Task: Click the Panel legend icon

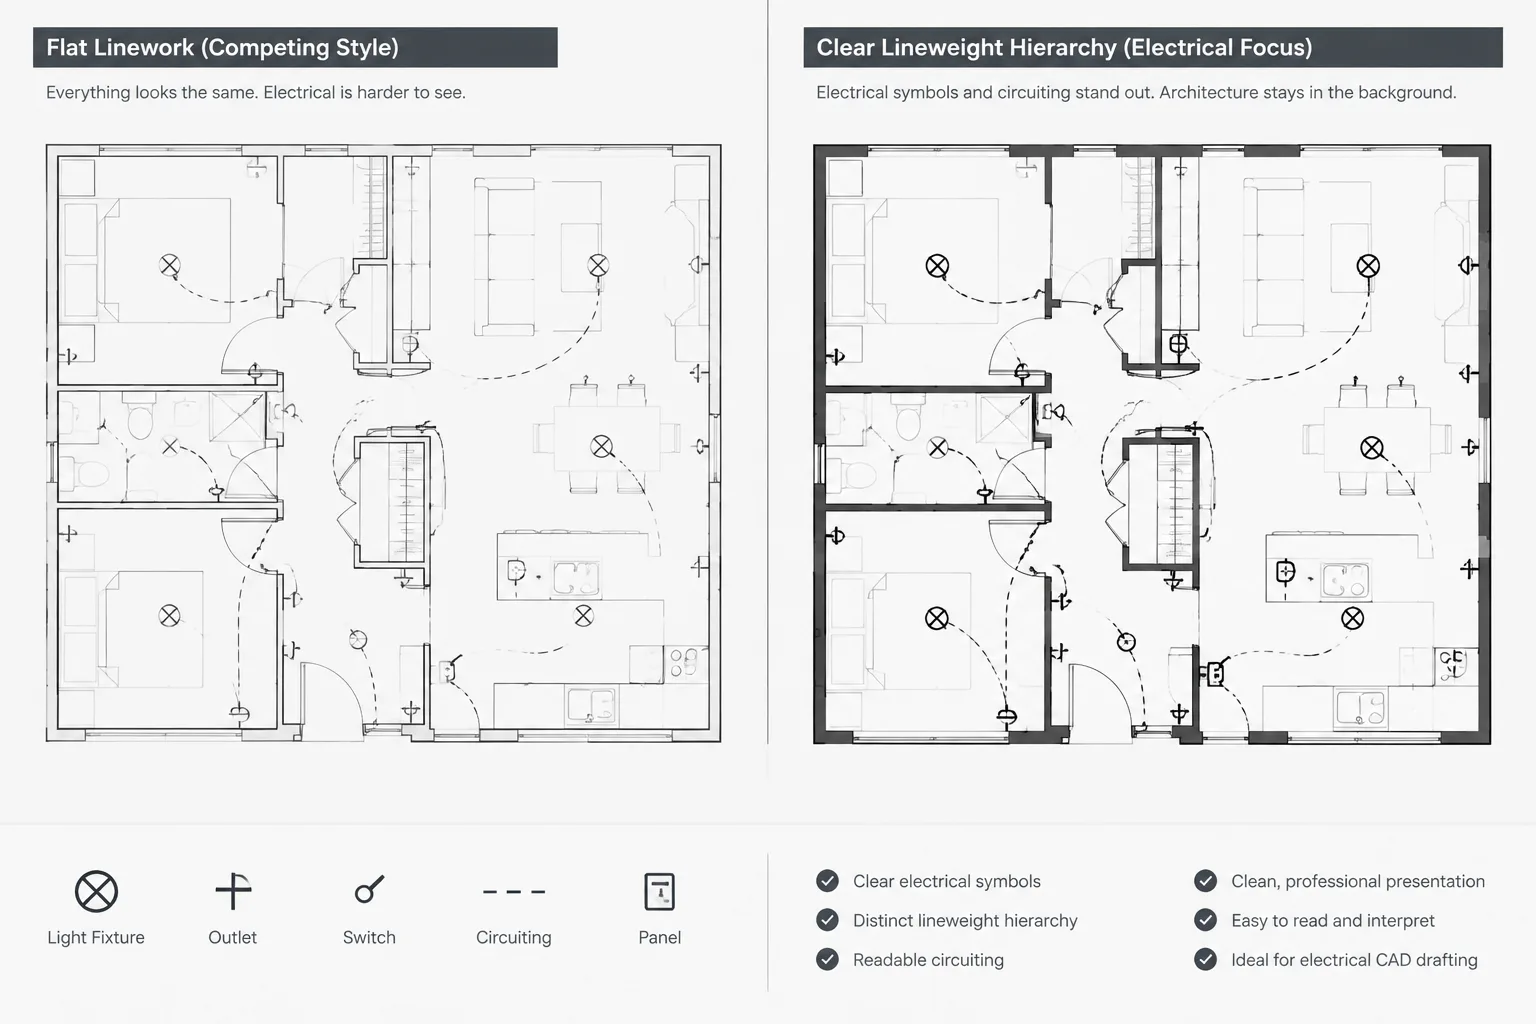Action: [660, 891]
